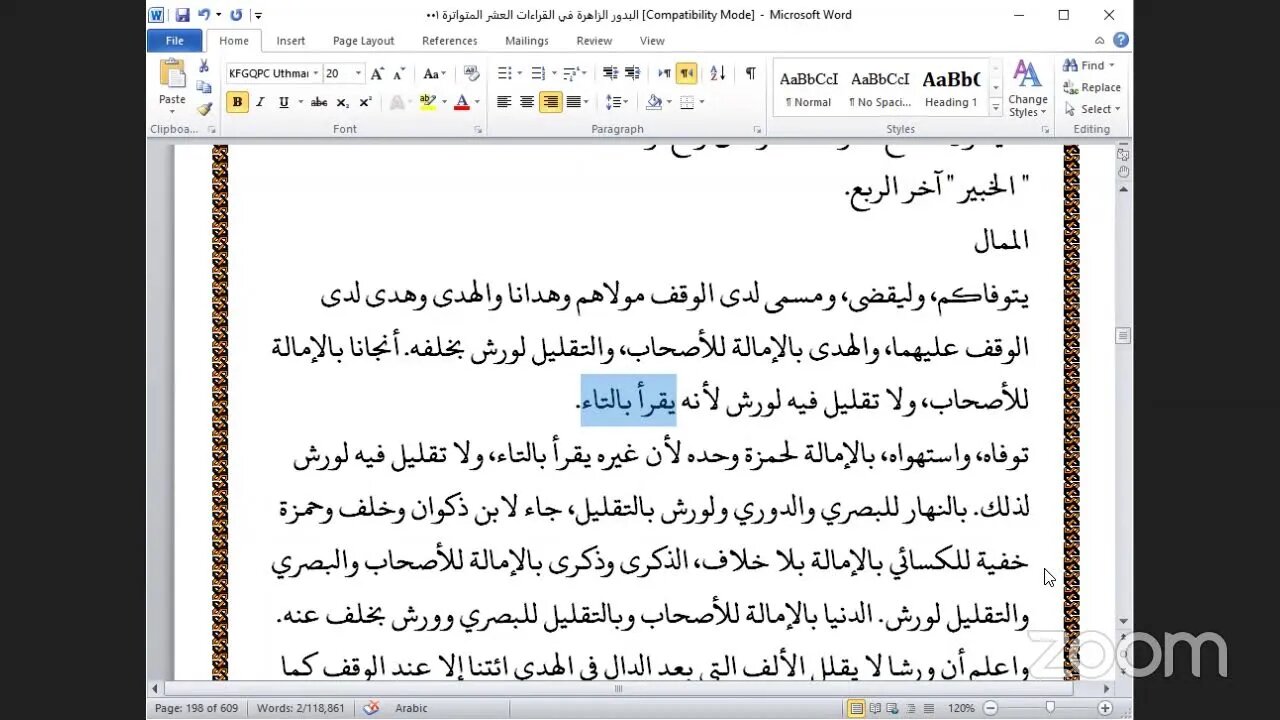Switch to Full Screen Reading view
This screenshot has height=720, width=1280.
point(876,708)
